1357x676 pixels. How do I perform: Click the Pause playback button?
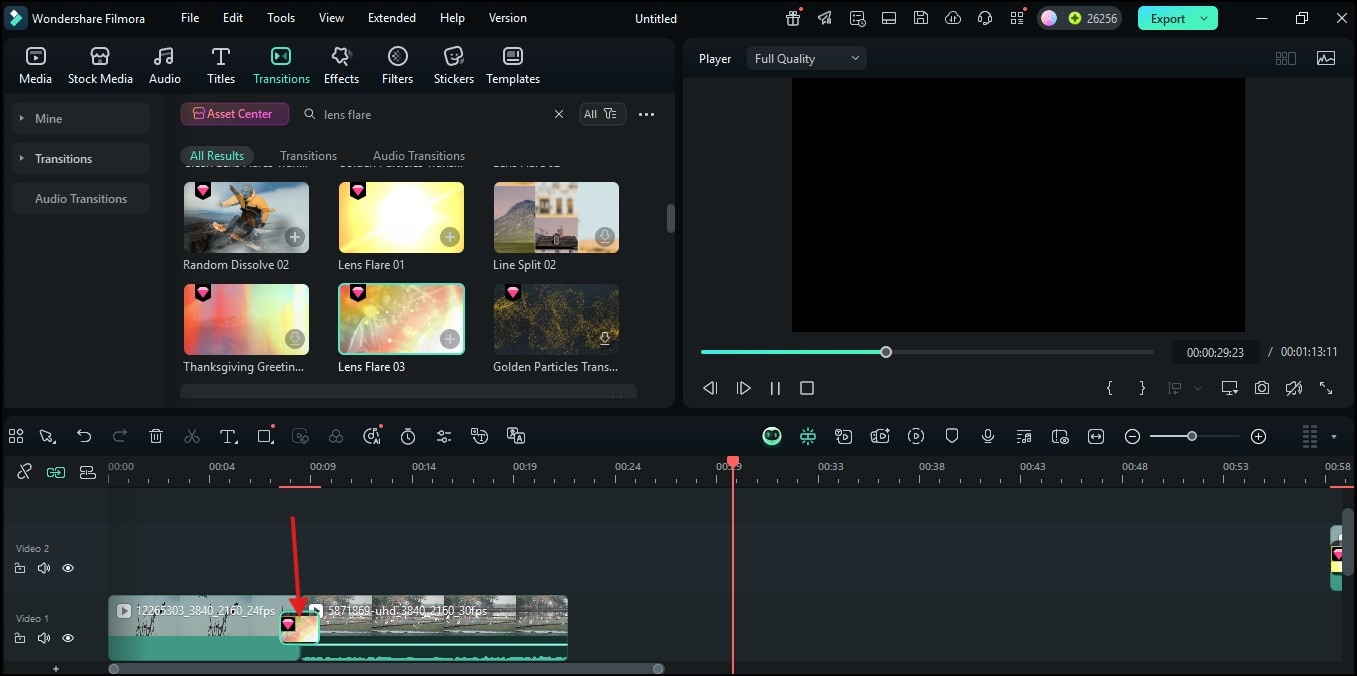[x=775, y=388]
